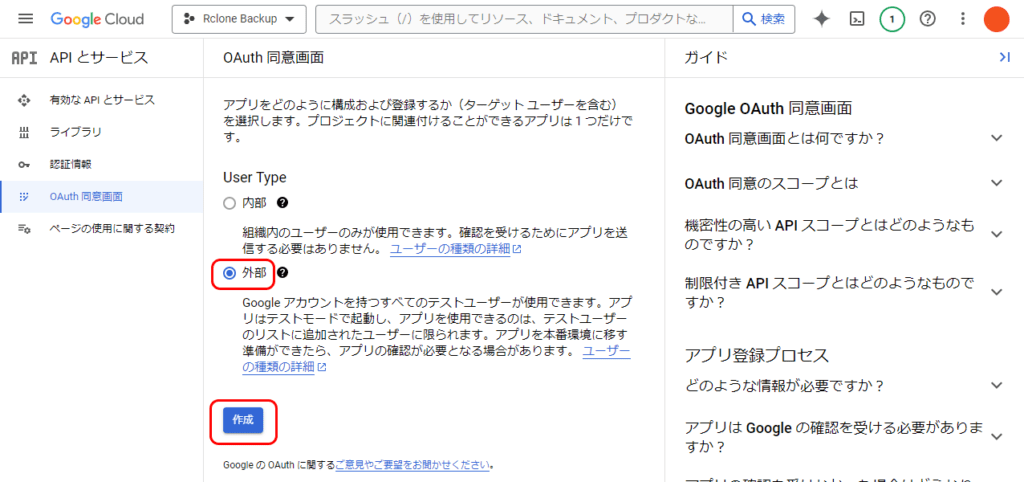Viewport: 1024px width, 482px height.
Task: Click the OAuth 同意画面 page title
Action: [273, 57]
